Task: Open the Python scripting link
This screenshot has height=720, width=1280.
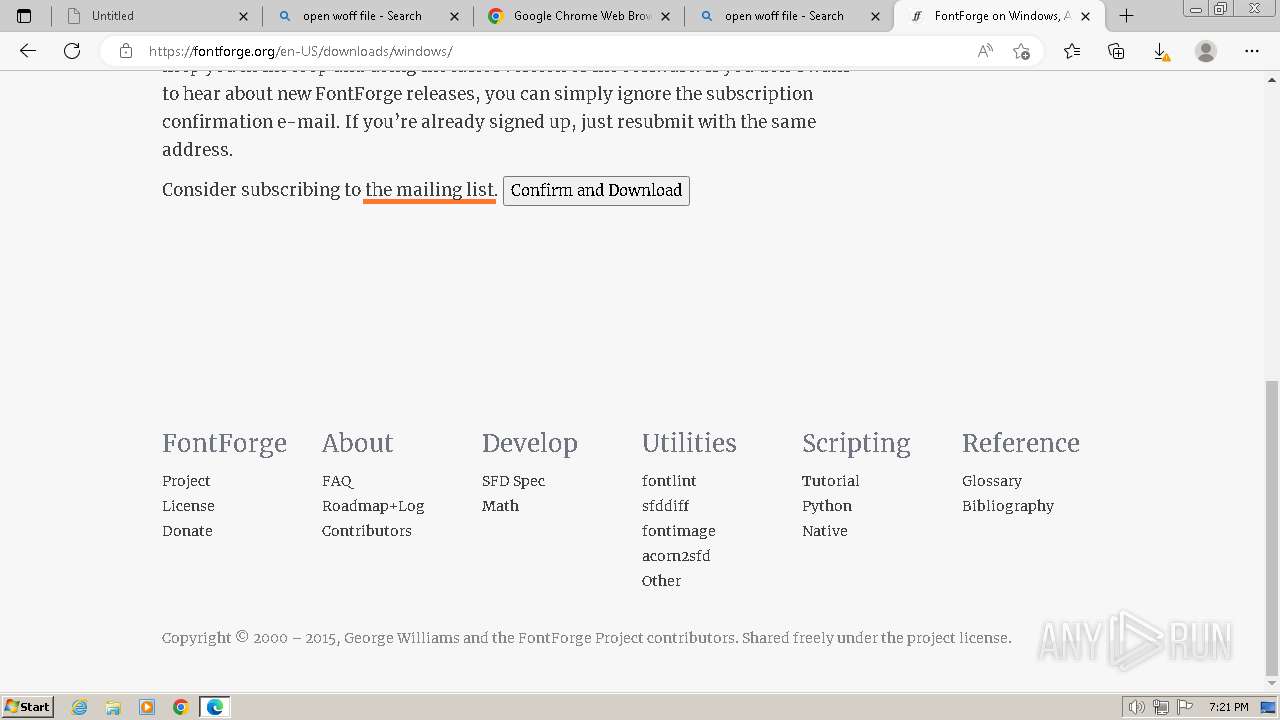Action: tap(827, 506)
